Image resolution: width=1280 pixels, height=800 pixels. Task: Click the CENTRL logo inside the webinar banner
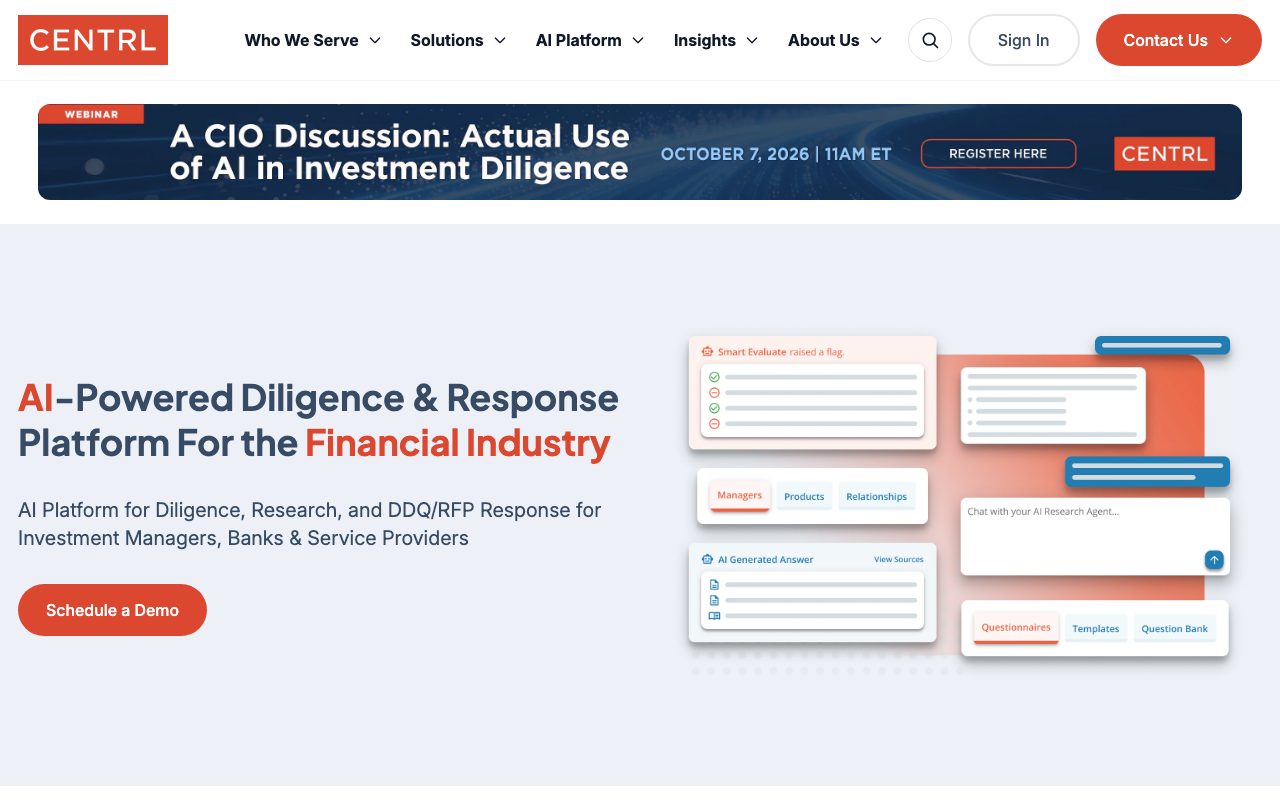1164,154
